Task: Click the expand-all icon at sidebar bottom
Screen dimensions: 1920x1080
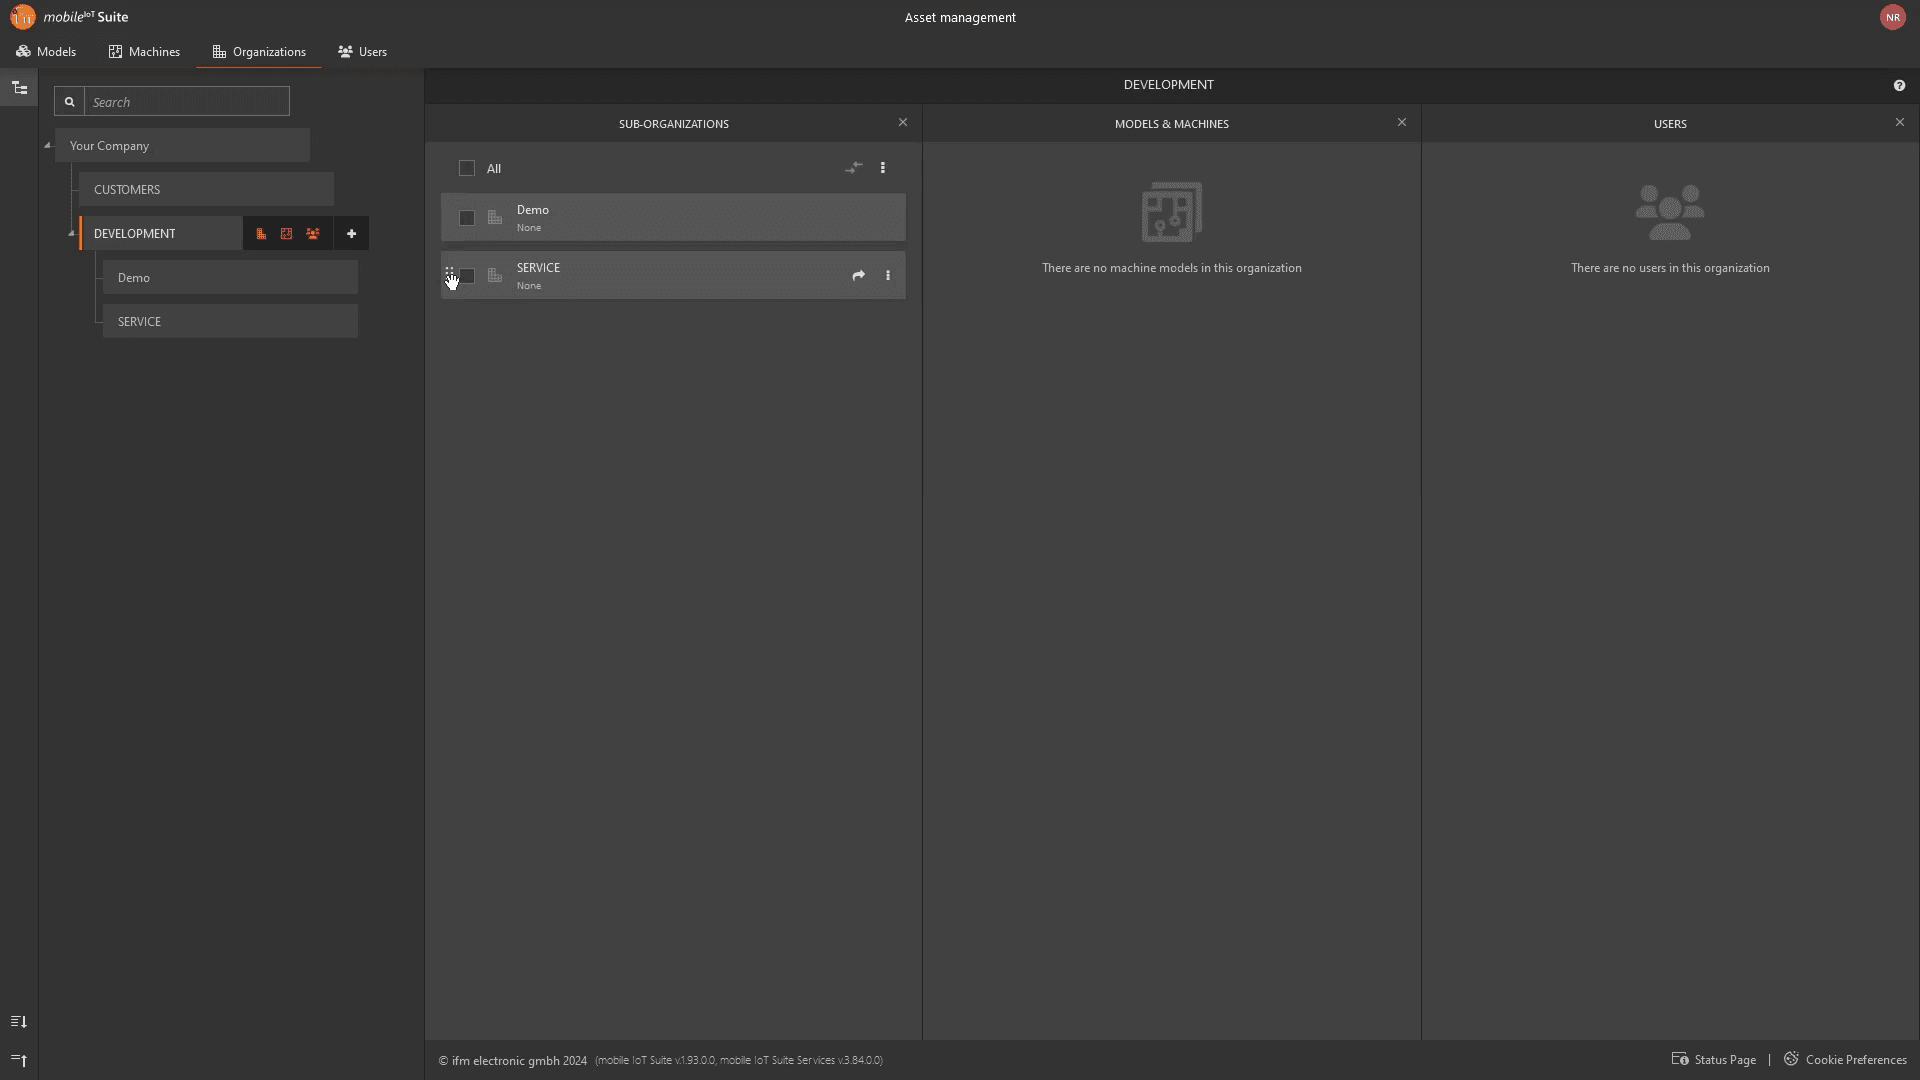Action: tap(19, 1021)
